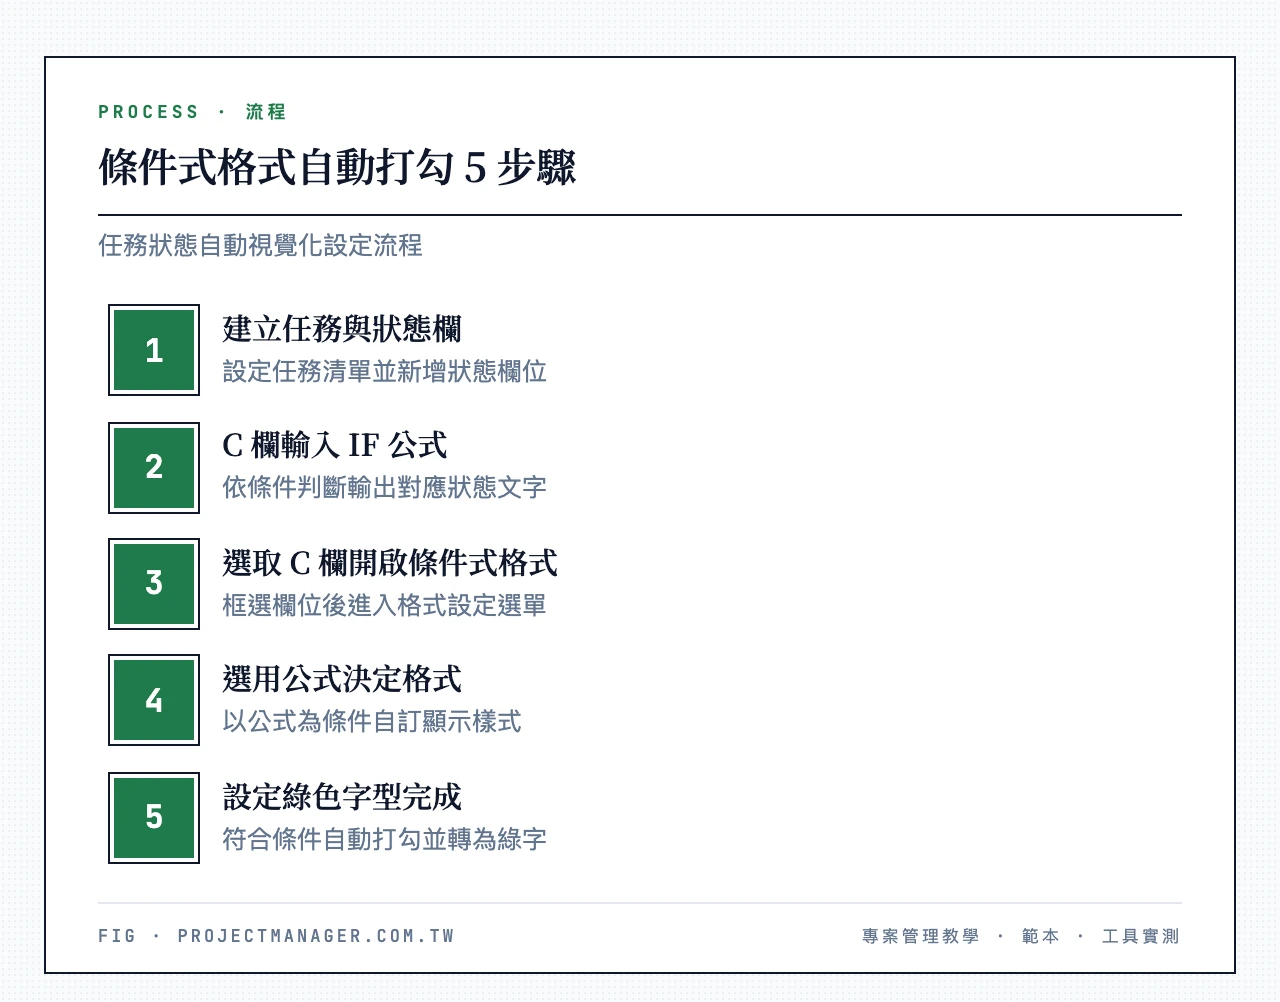The image size is (1280, 1002).
Task: Select the description "設定任務清單並新增狀態欄位"
Action: [384, 371]
